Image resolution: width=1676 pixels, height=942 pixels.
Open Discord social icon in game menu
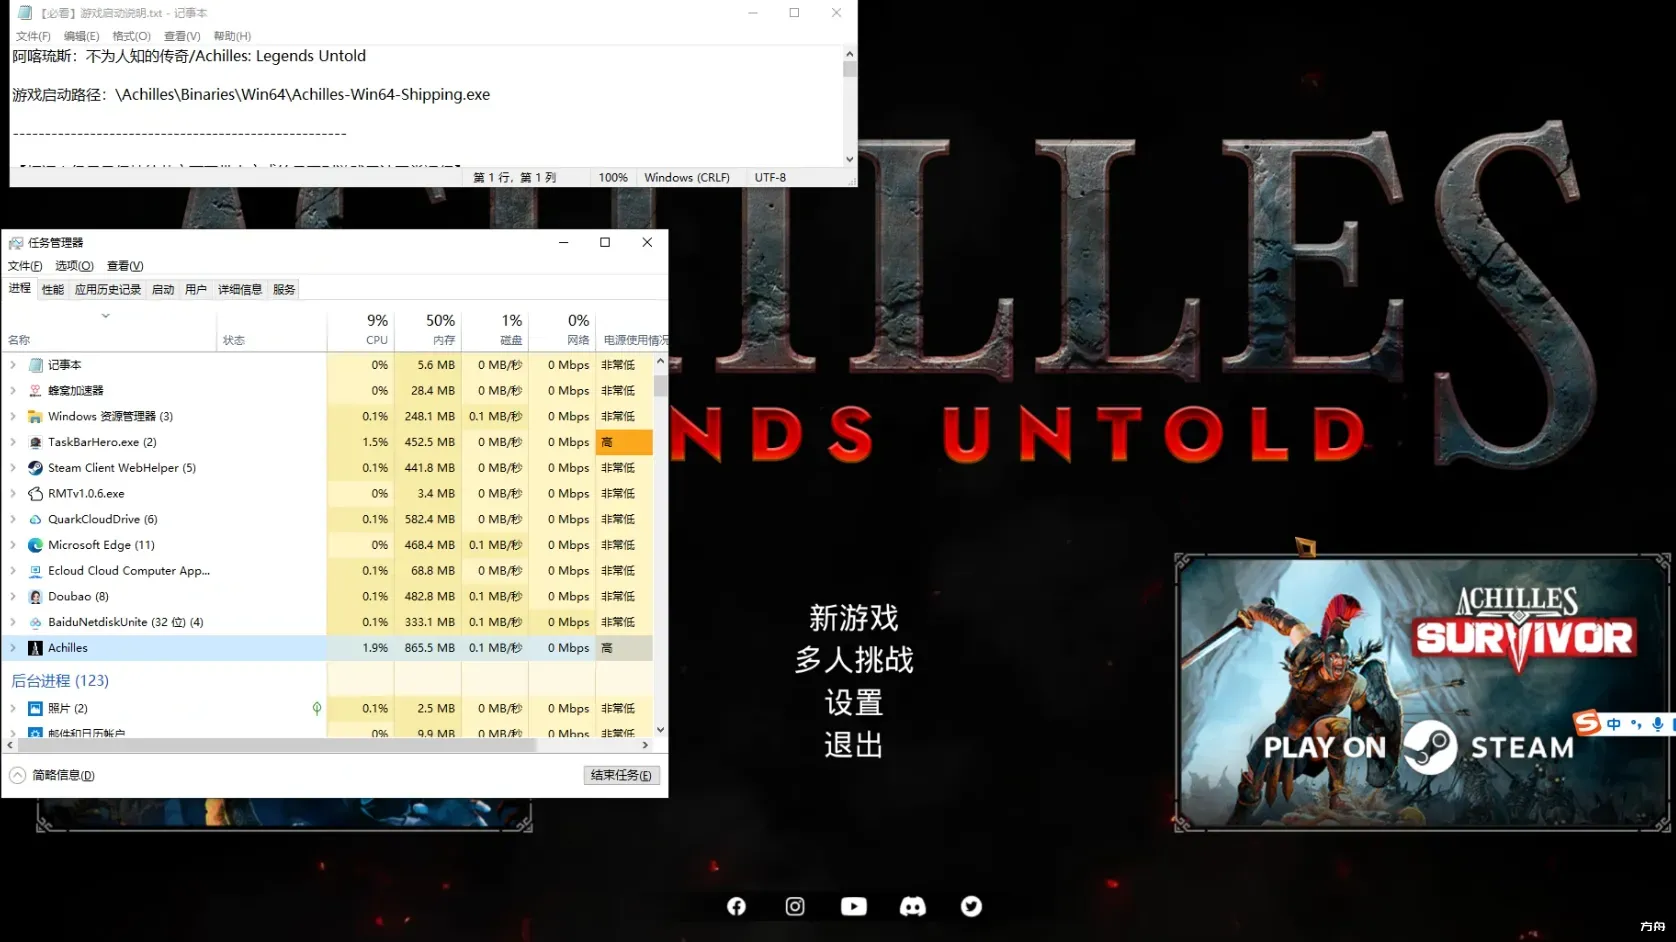point(913,906)
